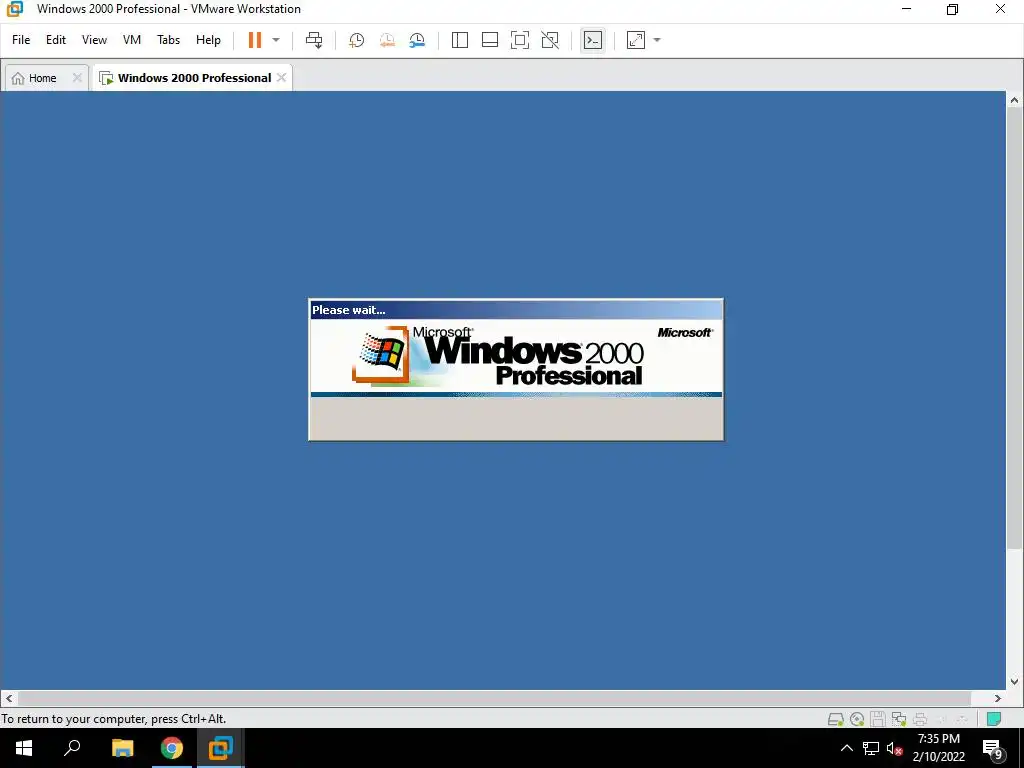Send Ctrl+Alt+Del to the virtual machine

point(314,40)
